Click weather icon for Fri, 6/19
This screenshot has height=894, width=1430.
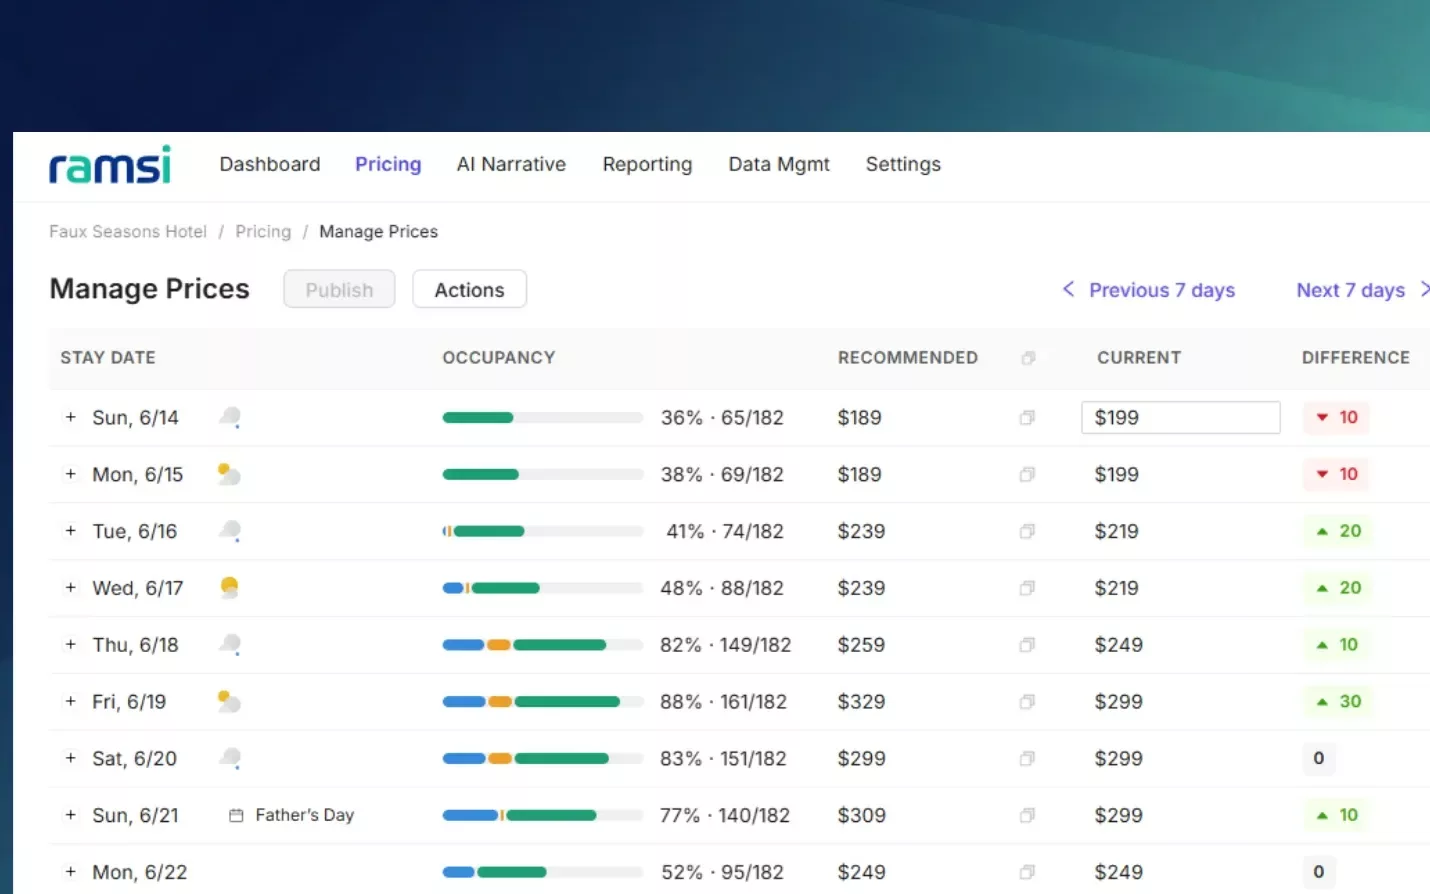(x=229, y=701)
